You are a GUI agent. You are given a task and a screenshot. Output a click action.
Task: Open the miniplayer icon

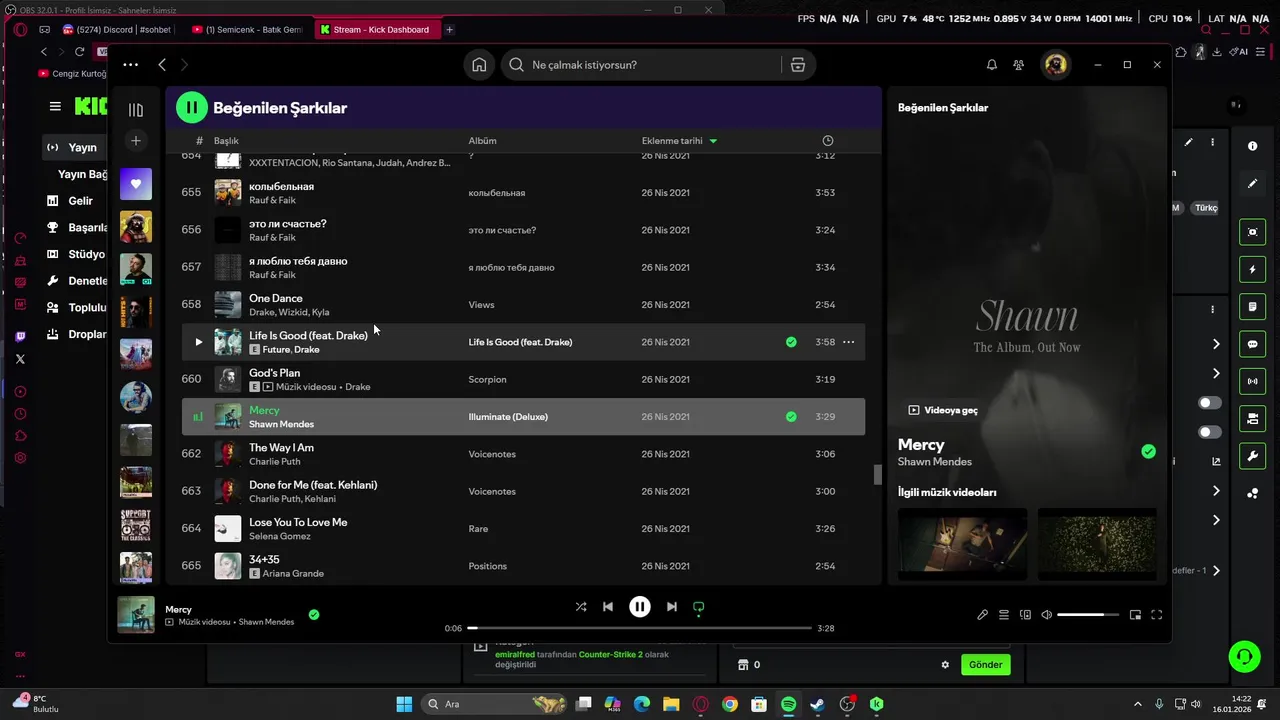[1135, 615]
